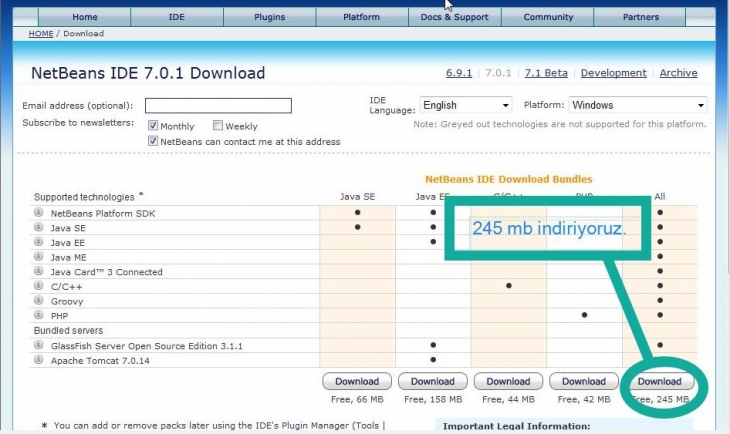The width and height of the screenshot is (730, 434).
Task: Click info icon next to Java EE row
Action: click(x=38, y=242)
